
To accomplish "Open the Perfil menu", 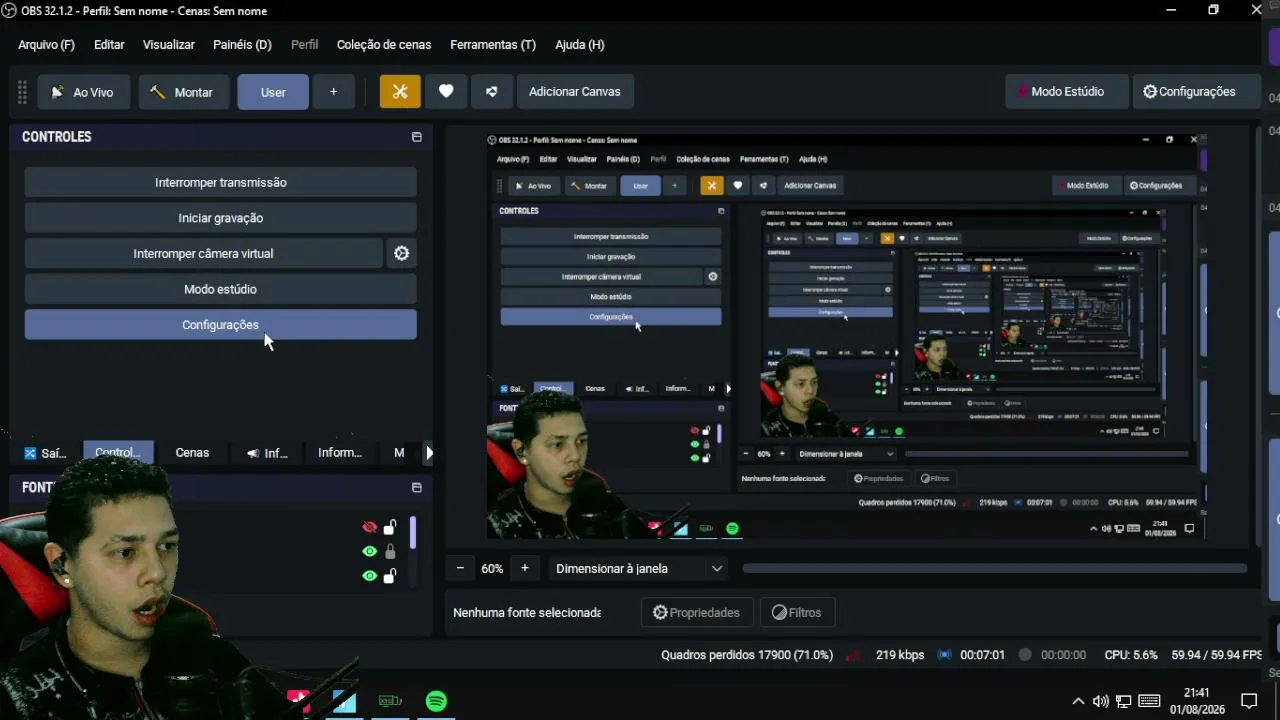I will pos(304,45).
